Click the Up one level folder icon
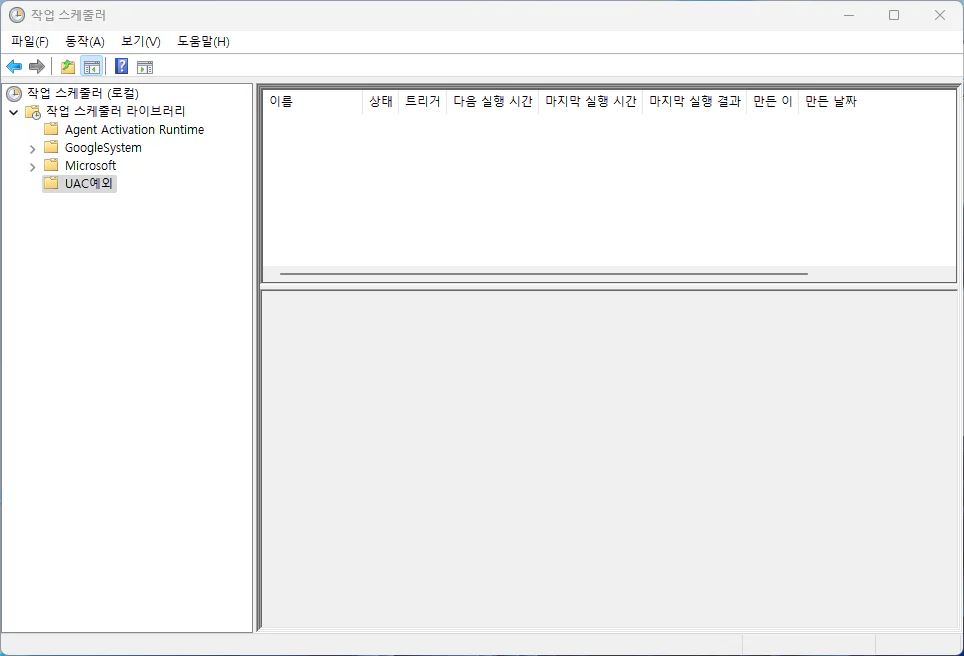 [68, 66]
